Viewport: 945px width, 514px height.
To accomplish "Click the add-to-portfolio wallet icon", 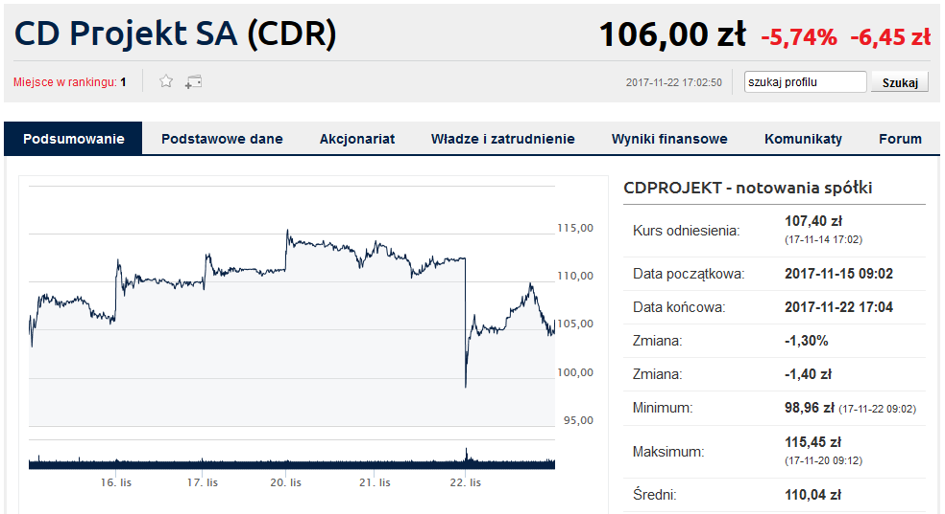I will (193, 81).
